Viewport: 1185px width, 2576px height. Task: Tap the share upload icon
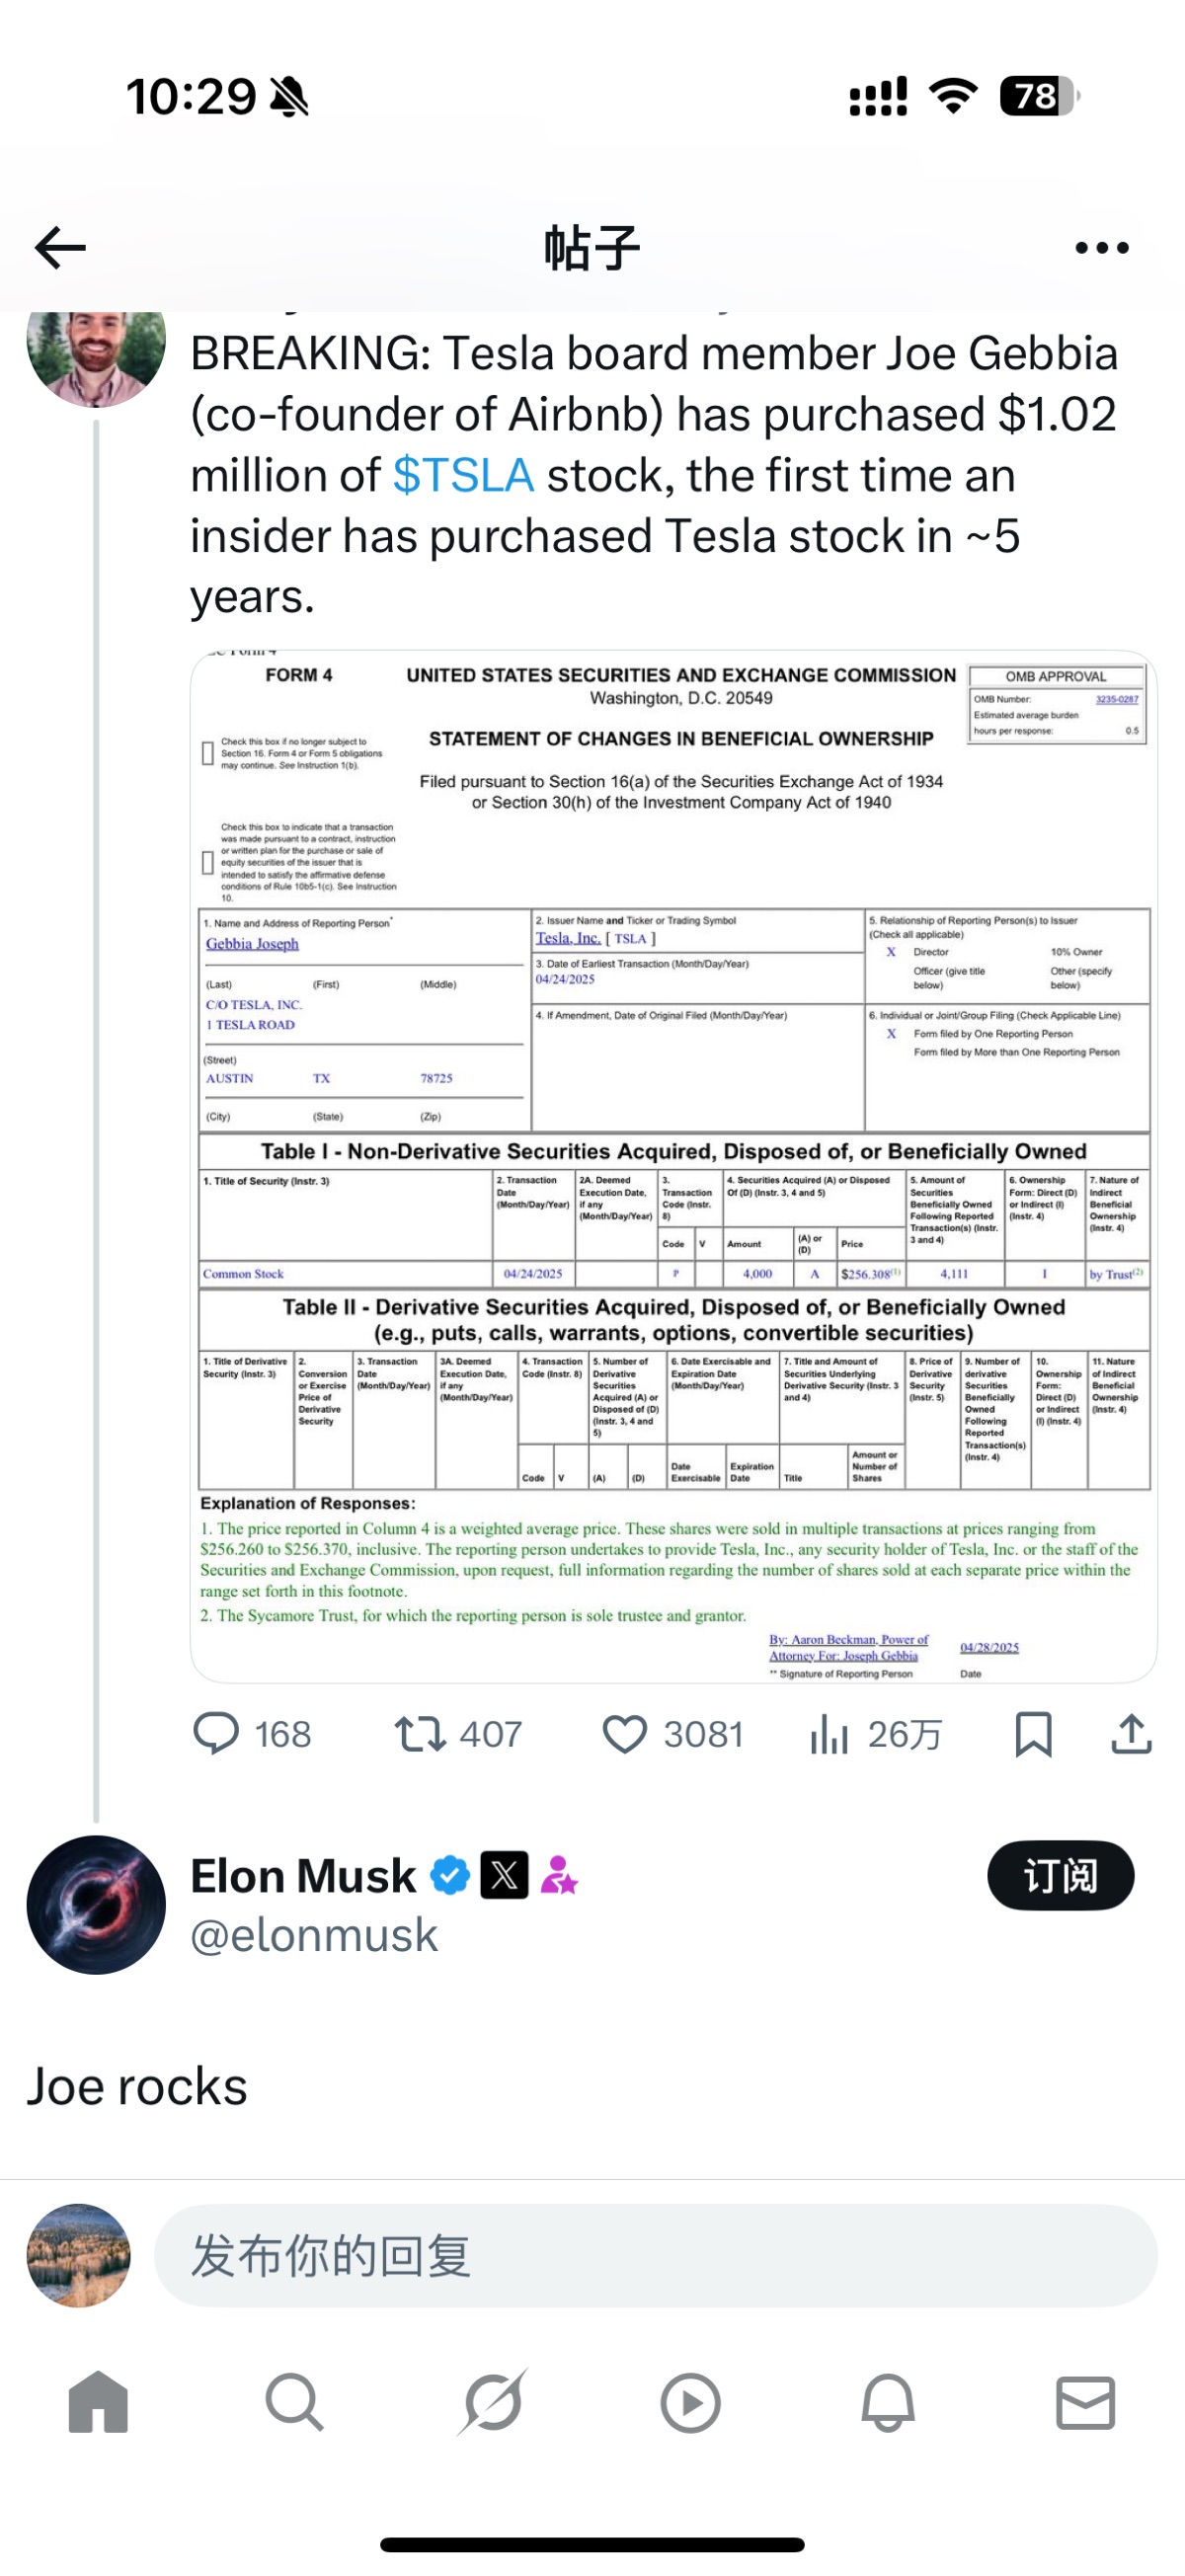1131,1734
